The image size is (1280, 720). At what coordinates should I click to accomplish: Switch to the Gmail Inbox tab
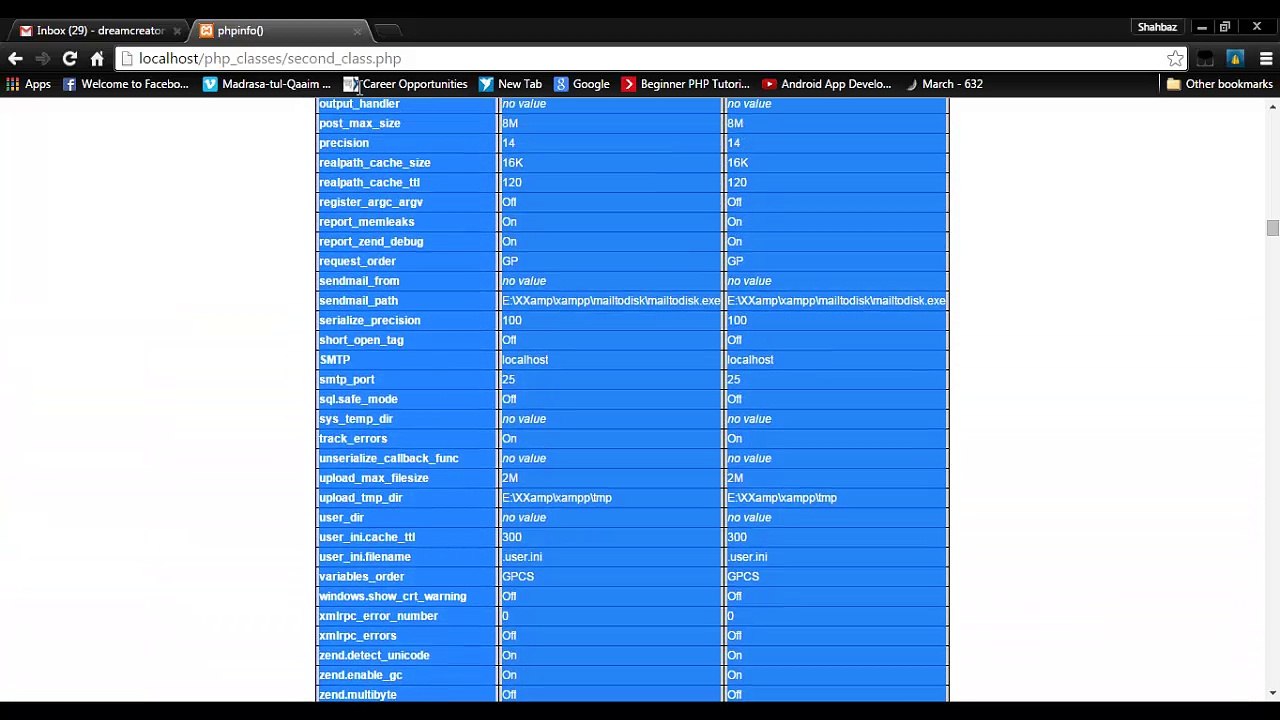(x=100, y=30)
